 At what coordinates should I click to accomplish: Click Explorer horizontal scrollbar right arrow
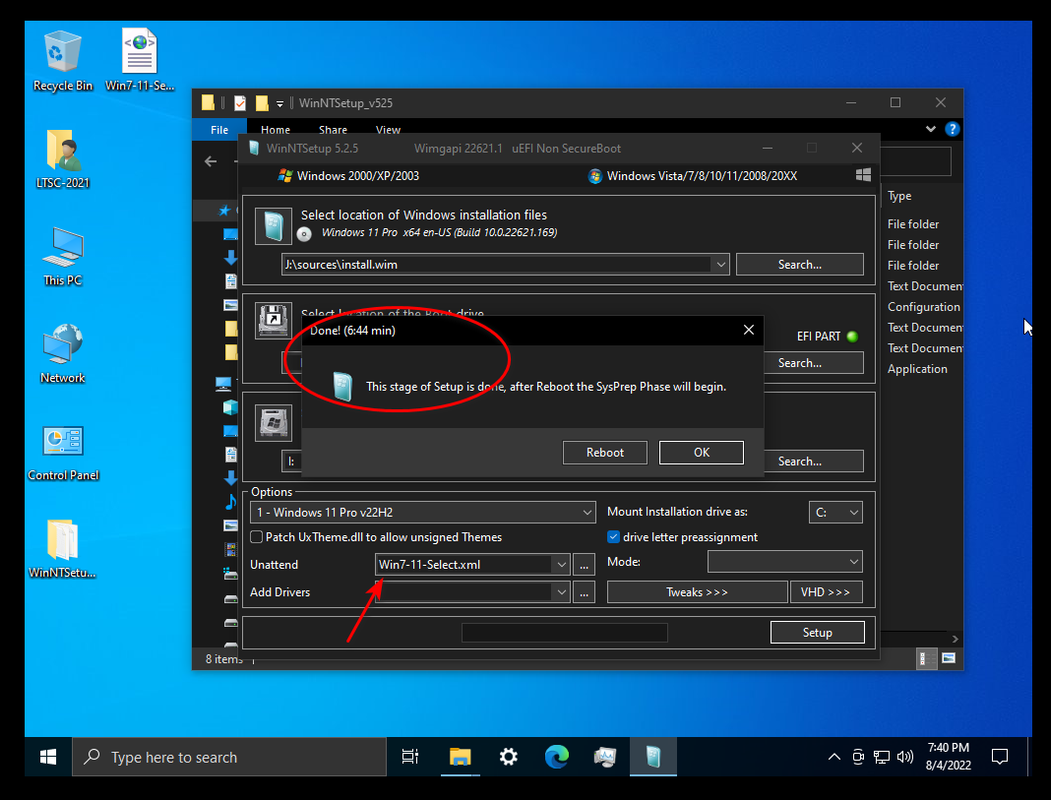955,639
